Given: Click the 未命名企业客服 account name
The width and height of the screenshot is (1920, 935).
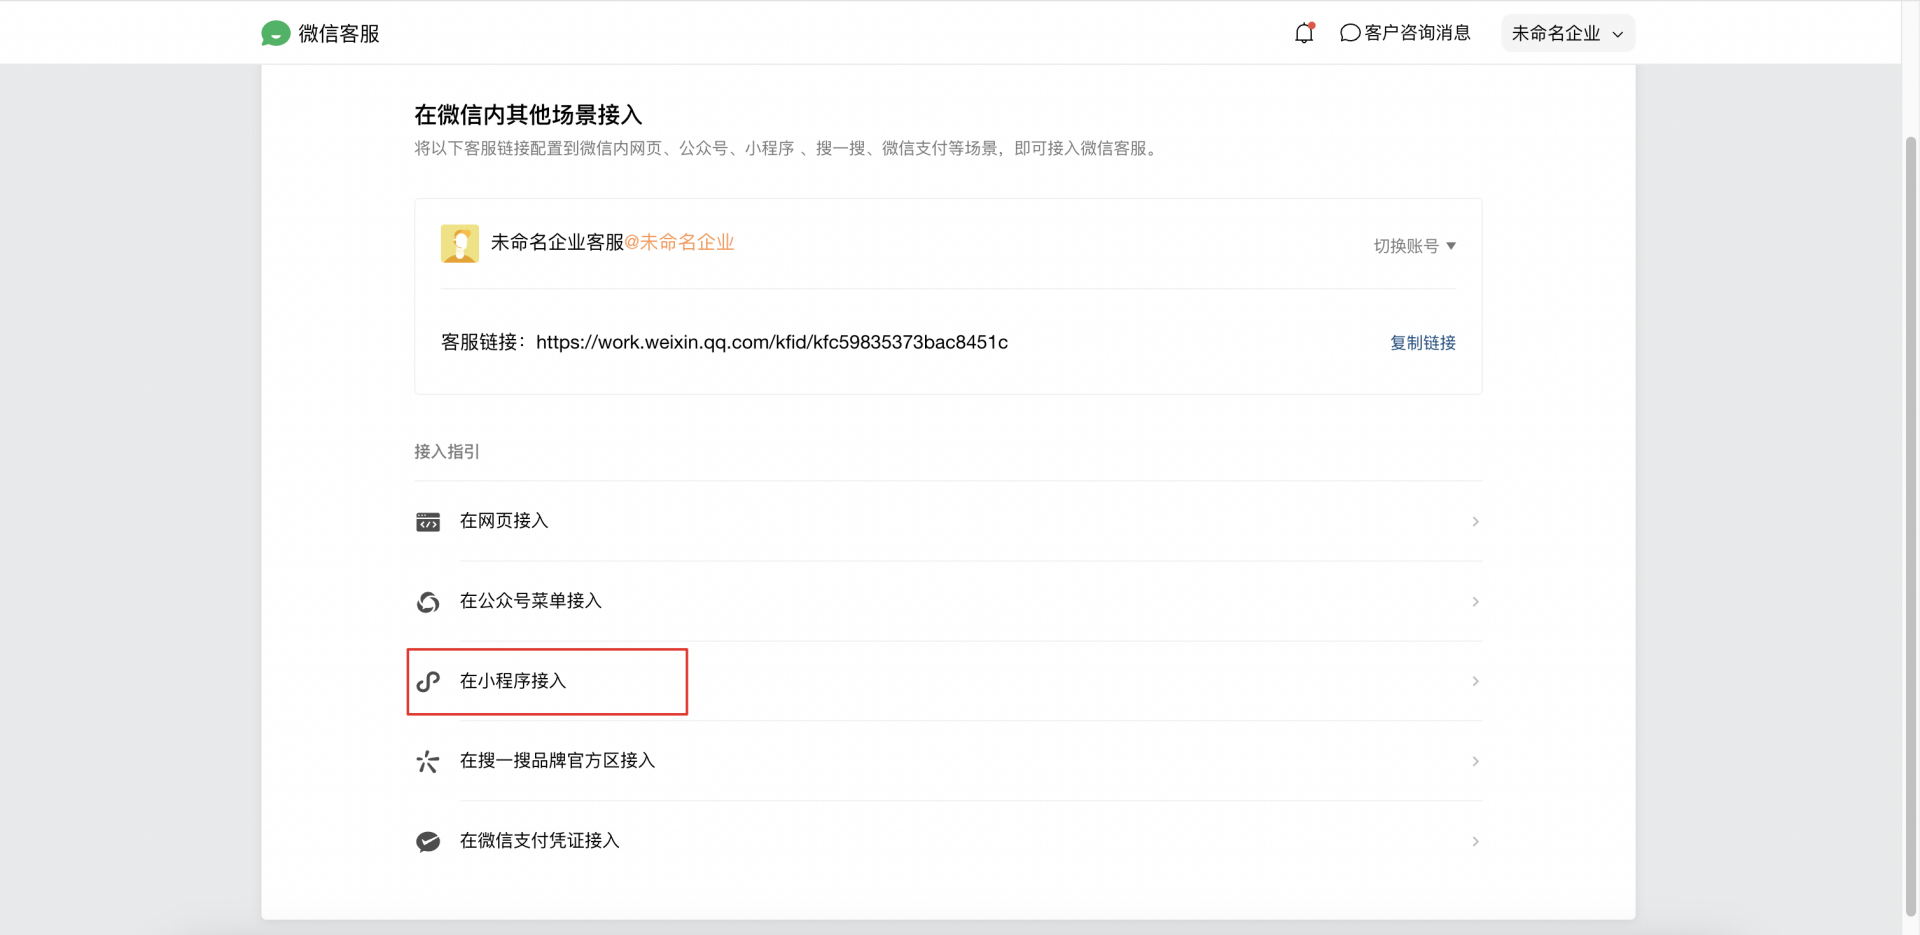Looking at the screenshot, I should click(557, 242).
